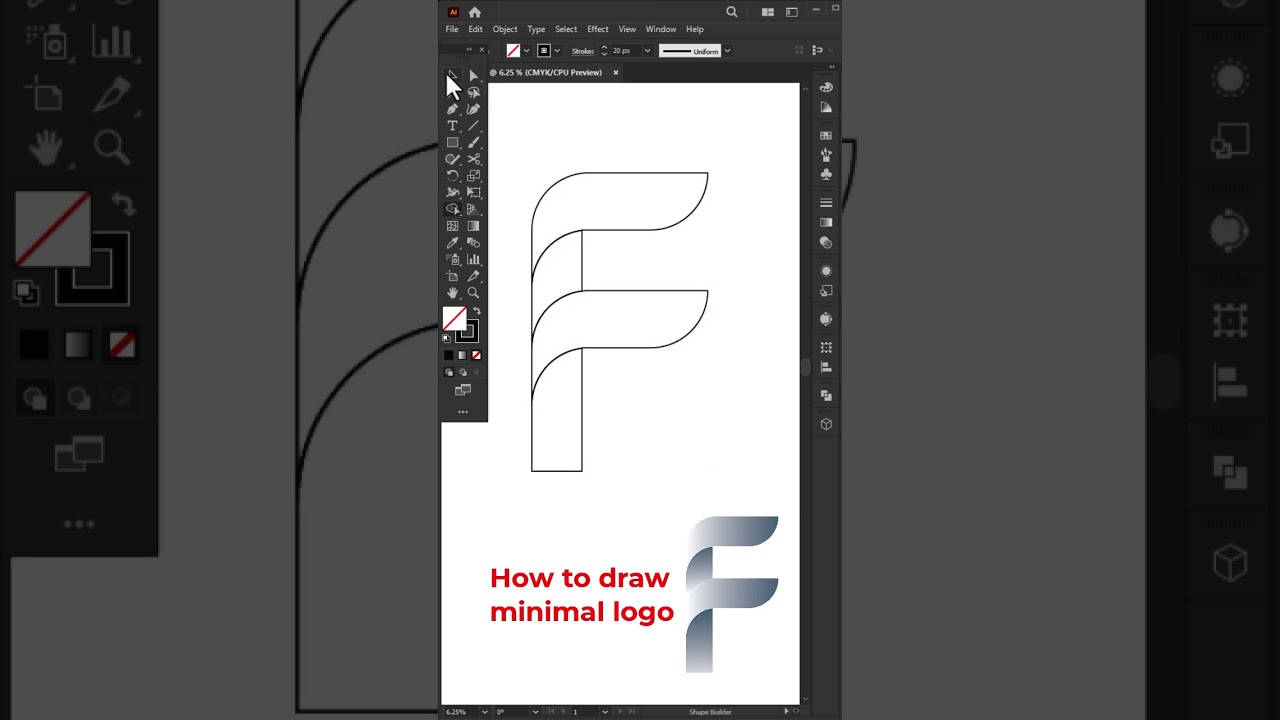The width and height of the screenshot is (1280, 720).
Task: Select the Free Transform tool
Action: pyautogui.click(x=473, y=192)
